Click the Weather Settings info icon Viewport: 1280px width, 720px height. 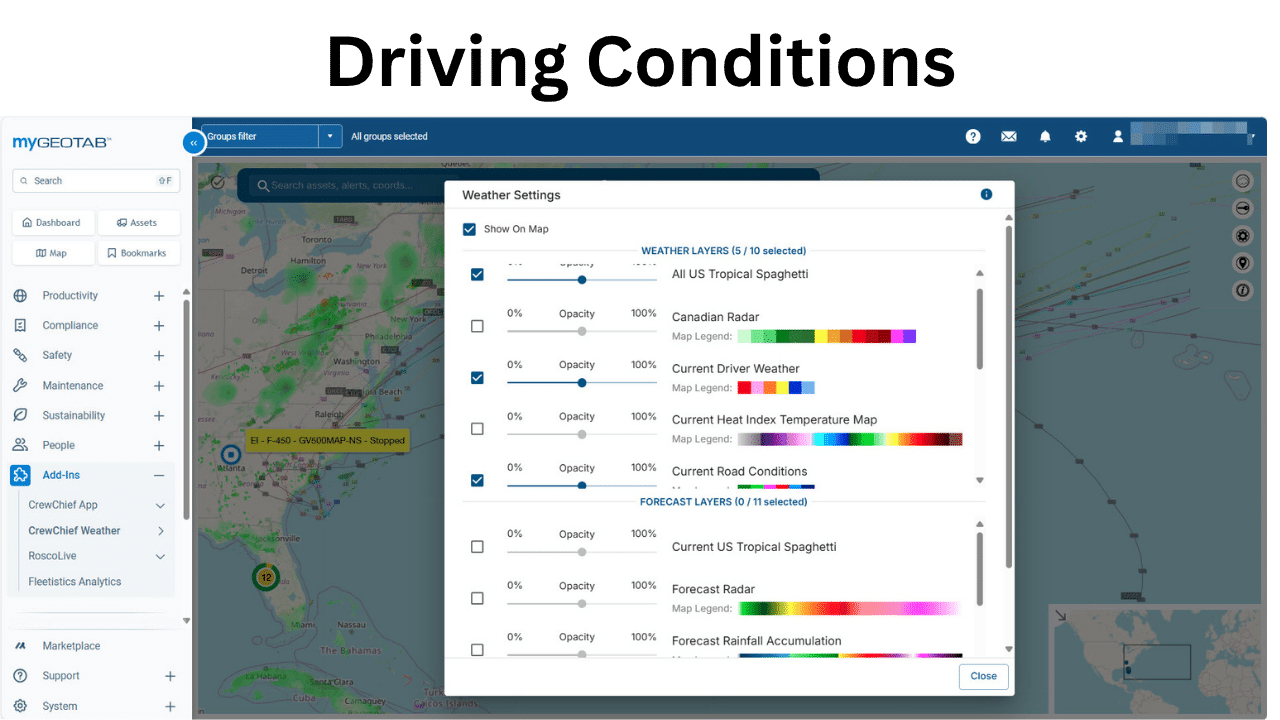point(986,195)
